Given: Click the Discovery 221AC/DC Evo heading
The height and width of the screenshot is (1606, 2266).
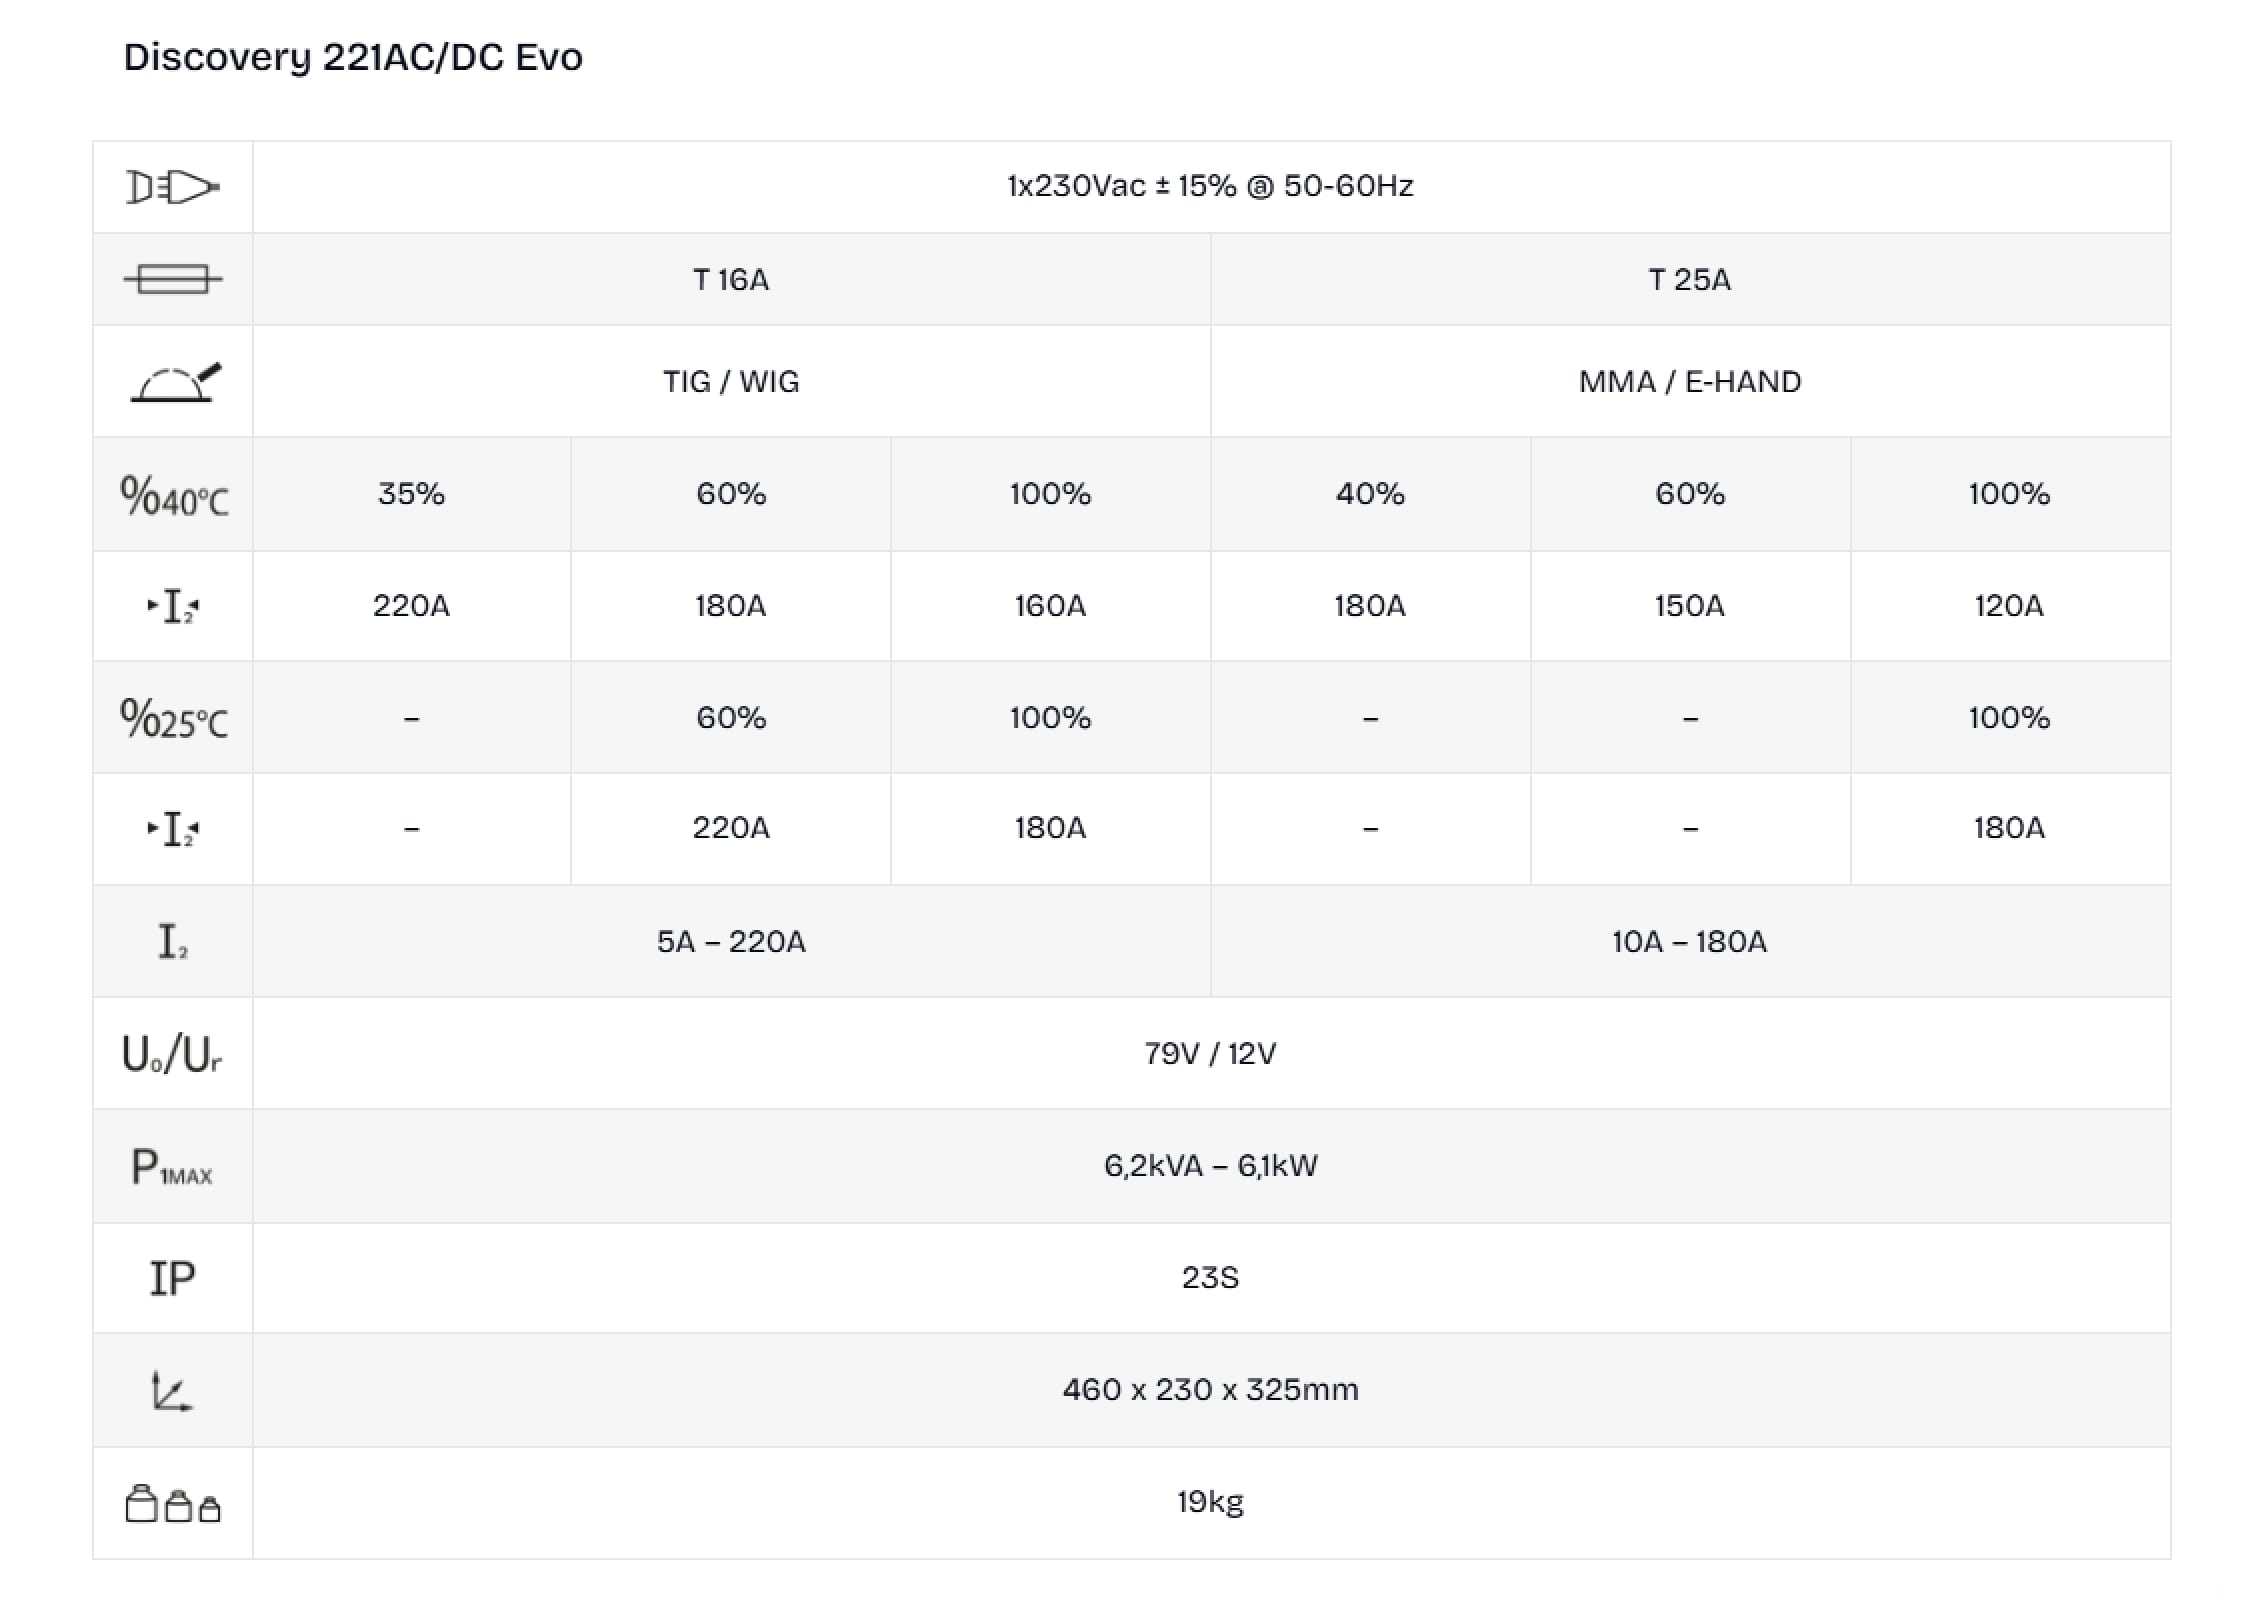Looking at the screenshot, I should click(x=353, y=57).
